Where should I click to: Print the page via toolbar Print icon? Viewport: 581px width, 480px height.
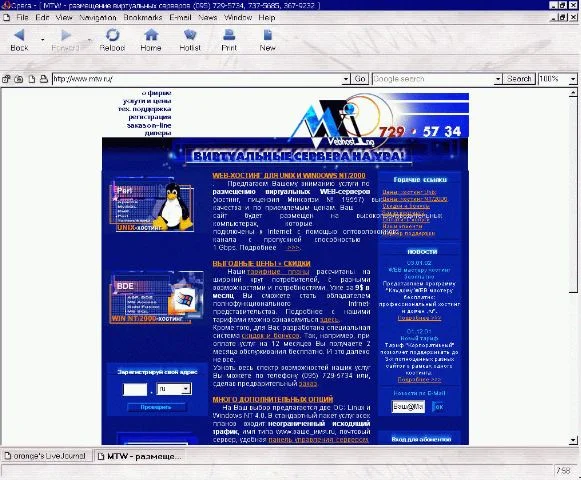coord(229,40)
